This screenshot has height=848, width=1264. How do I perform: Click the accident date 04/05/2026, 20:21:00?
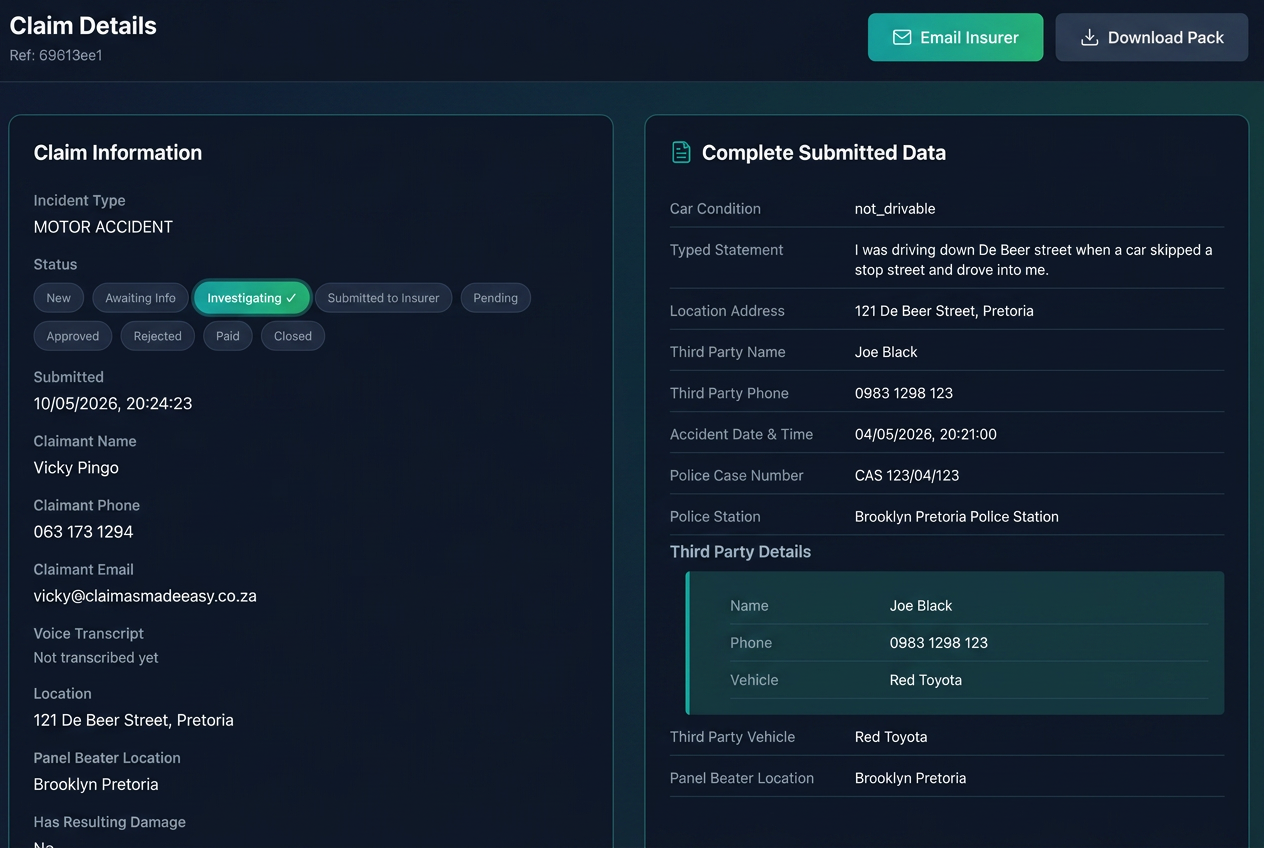[926, 434]
